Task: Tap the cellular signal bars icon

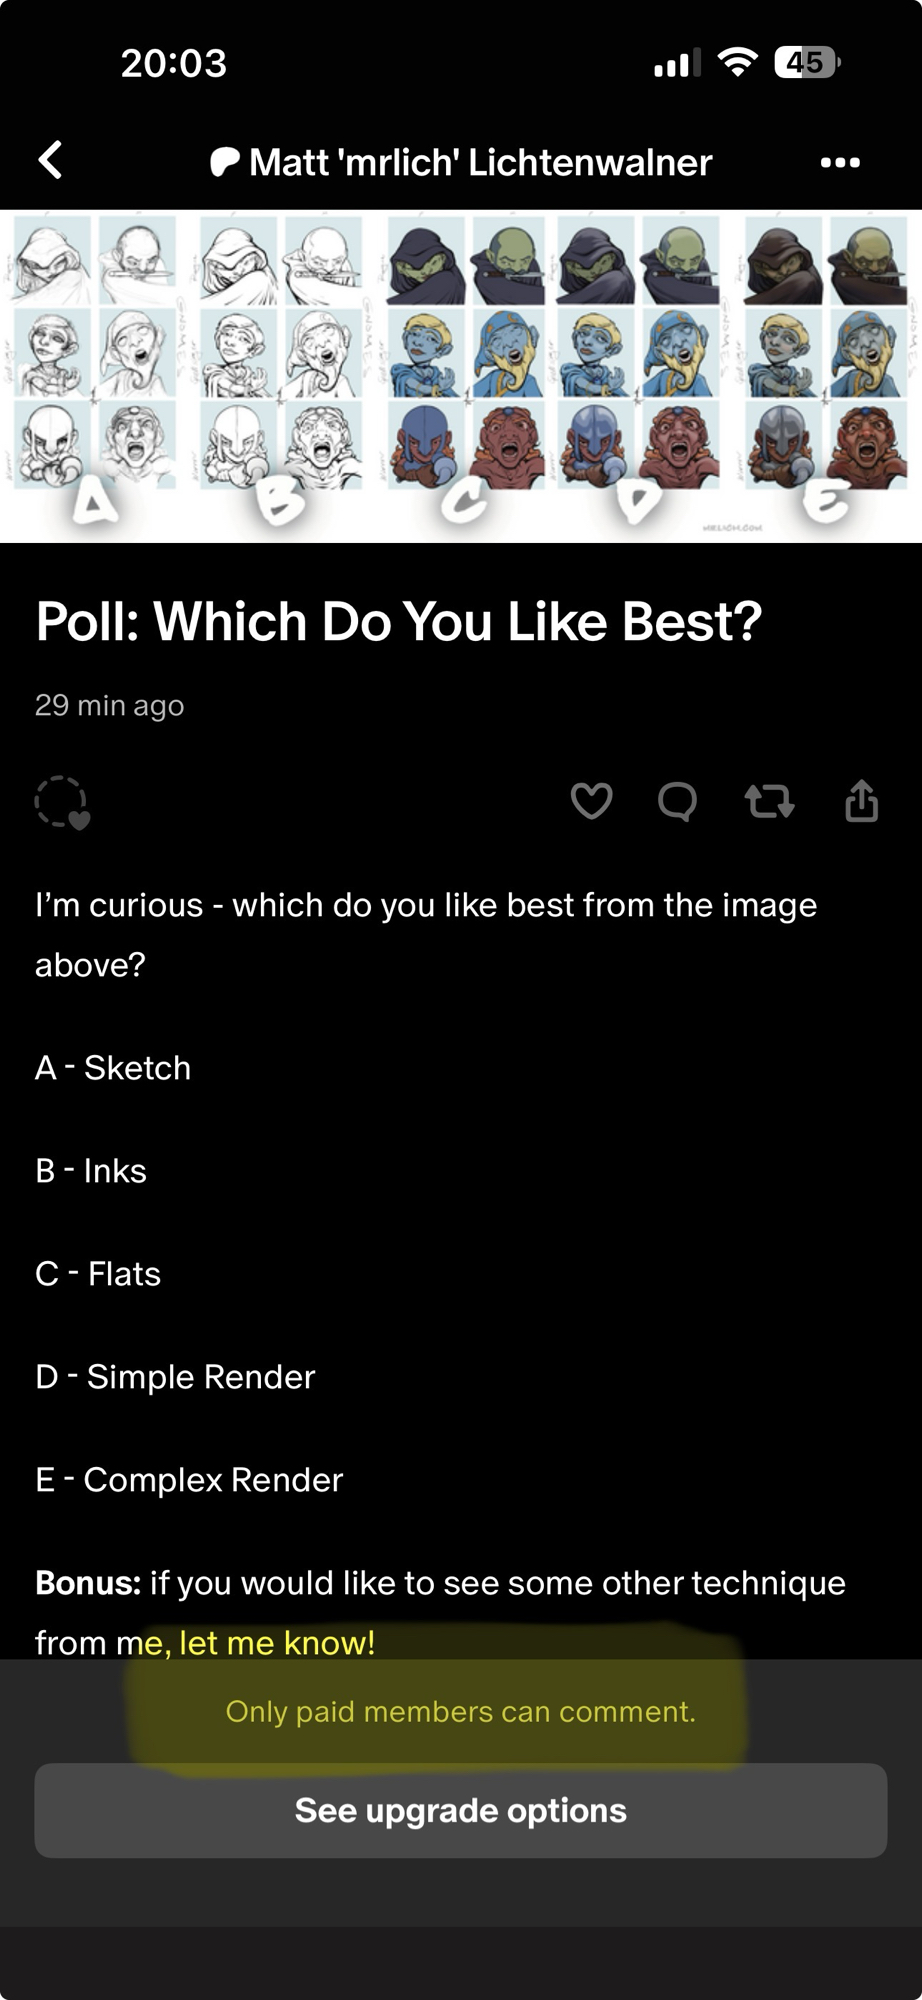Action: tap(675, 64)
